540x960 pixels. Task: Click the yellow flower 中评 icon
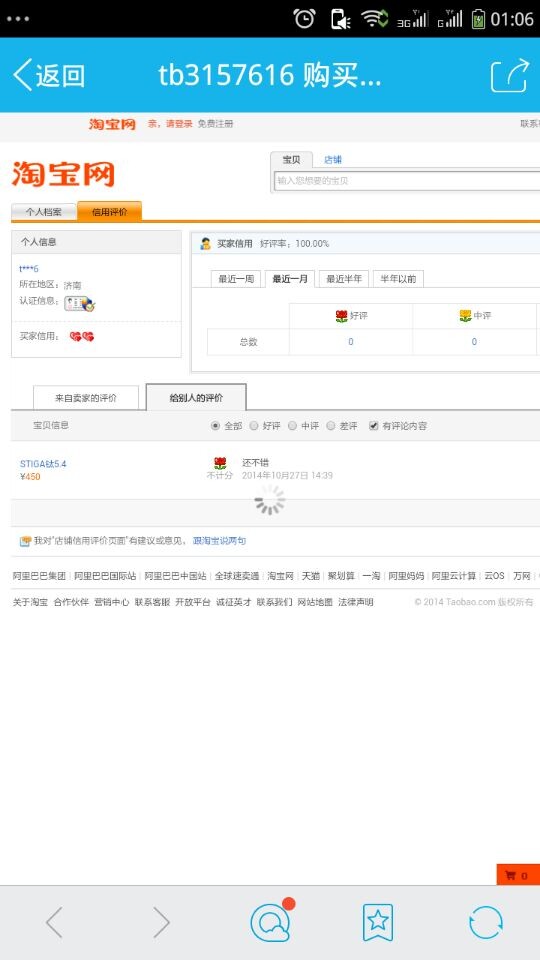(465, 316)
